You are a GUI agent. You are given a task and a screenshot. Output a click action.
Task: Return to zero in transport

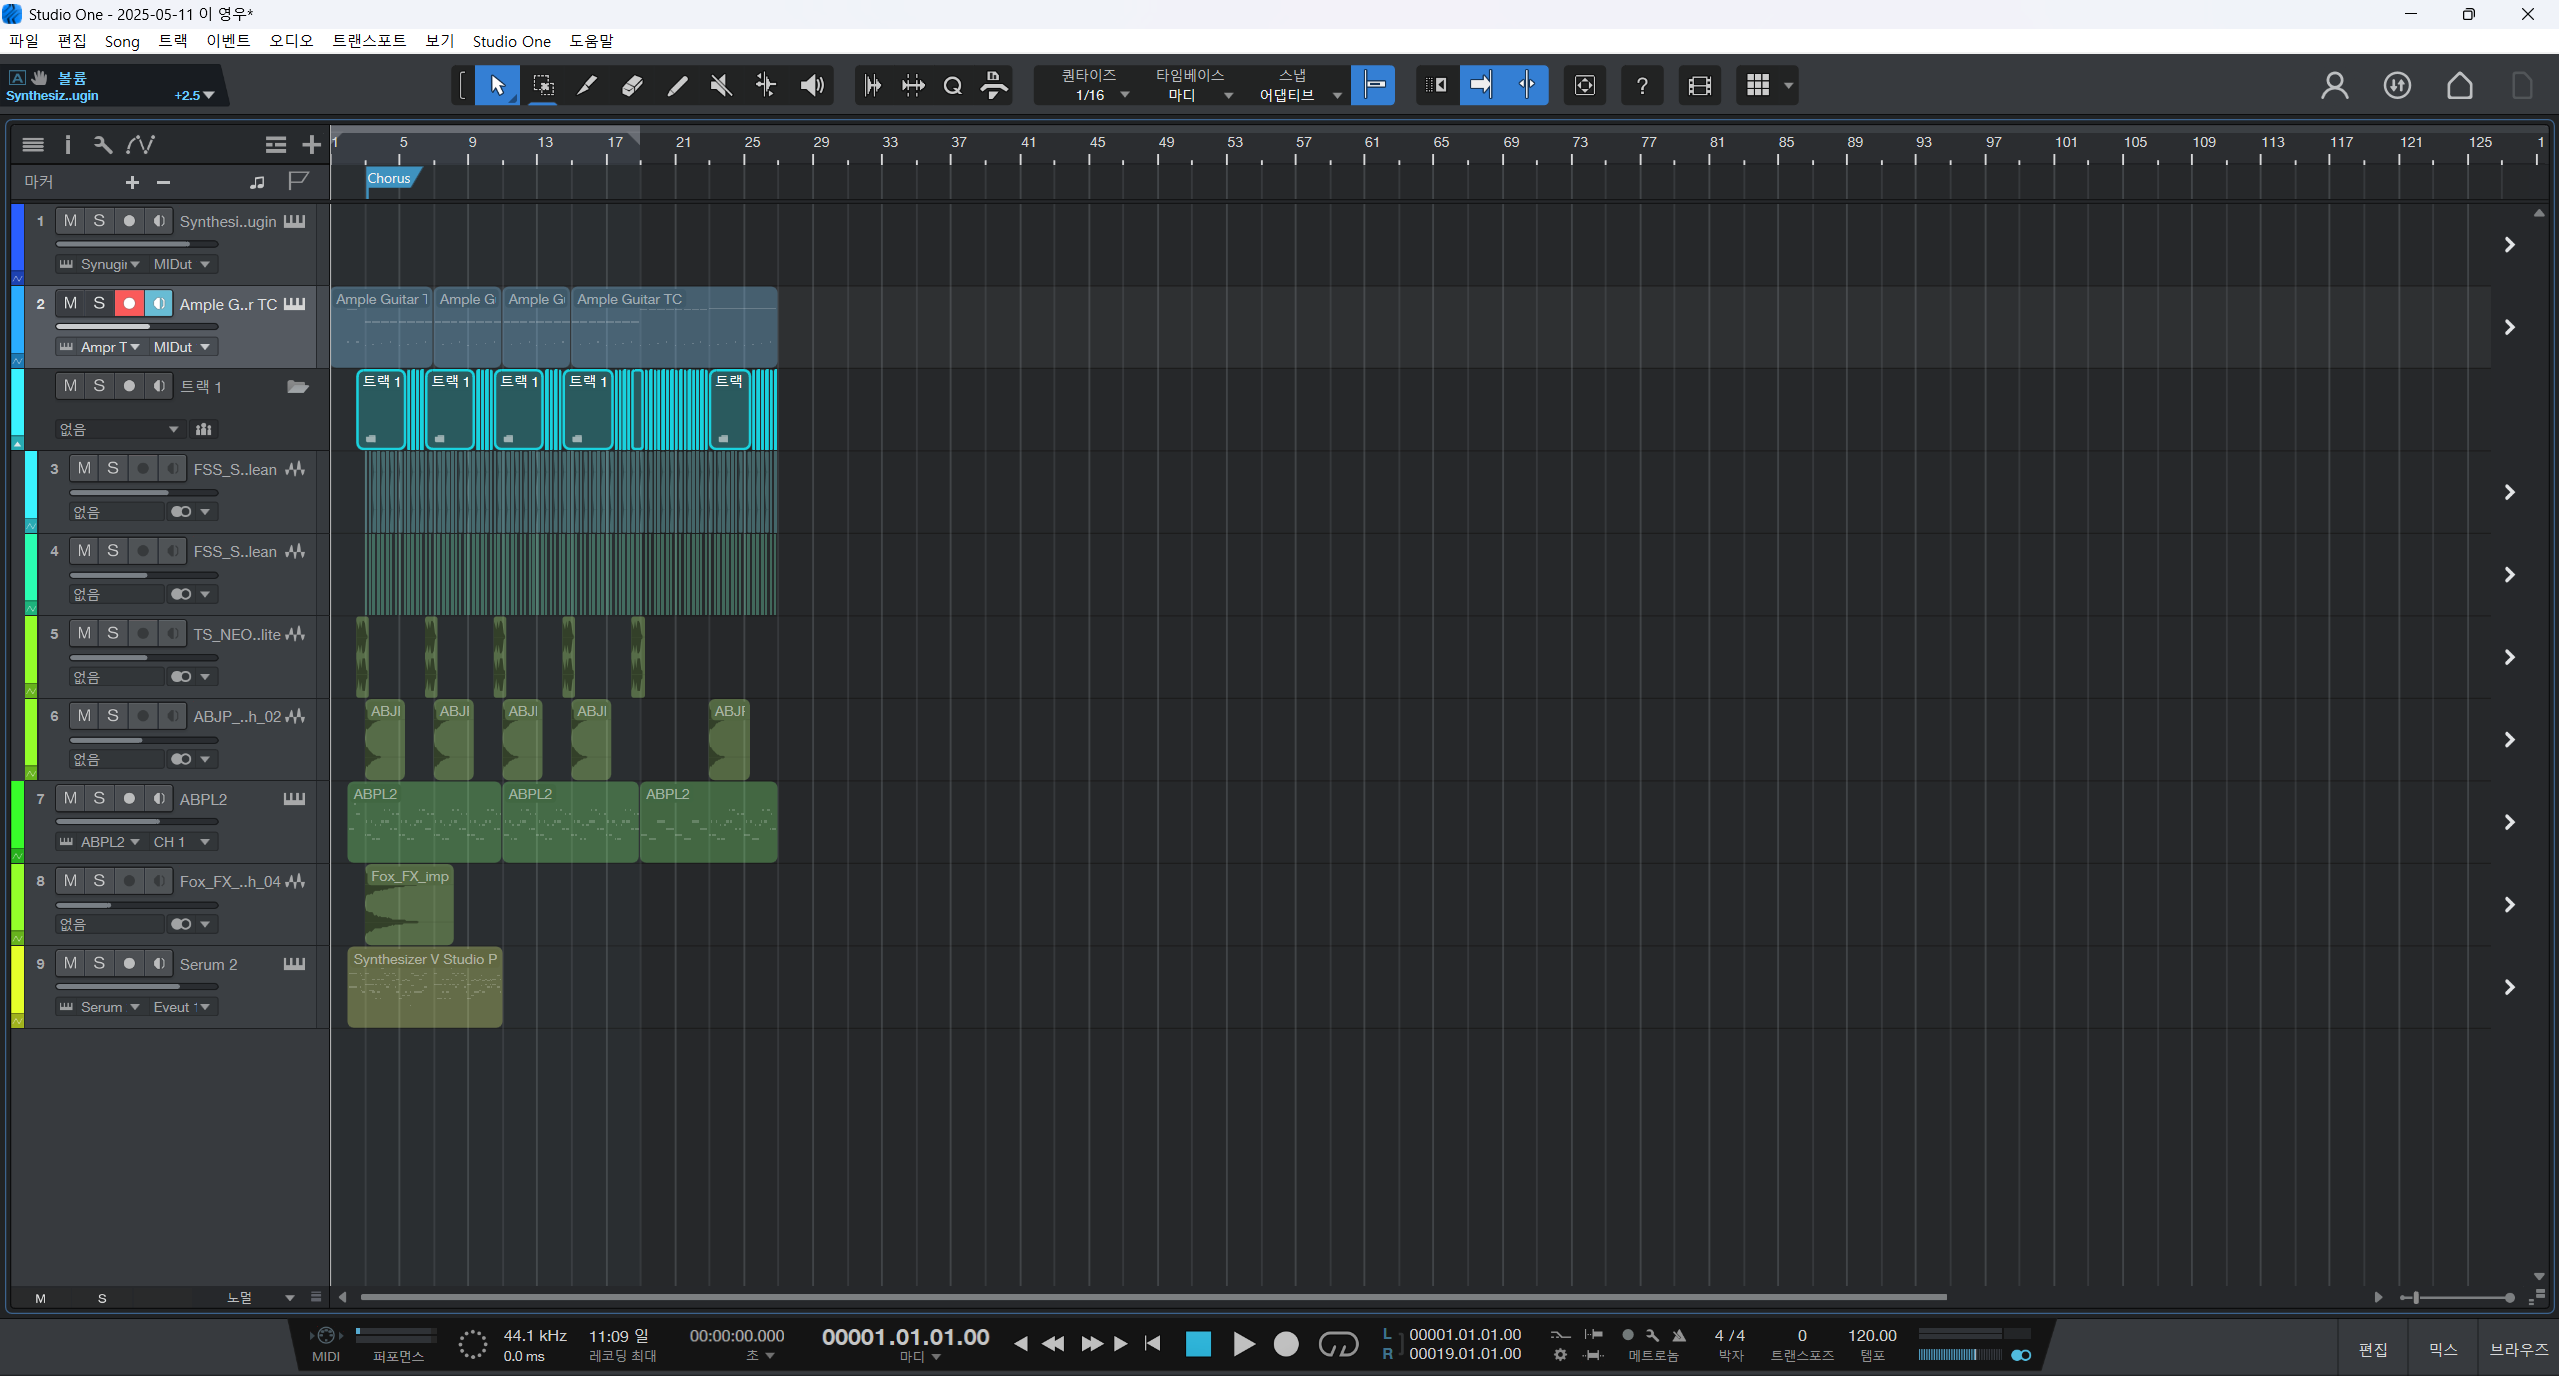coord(1152,1343)
